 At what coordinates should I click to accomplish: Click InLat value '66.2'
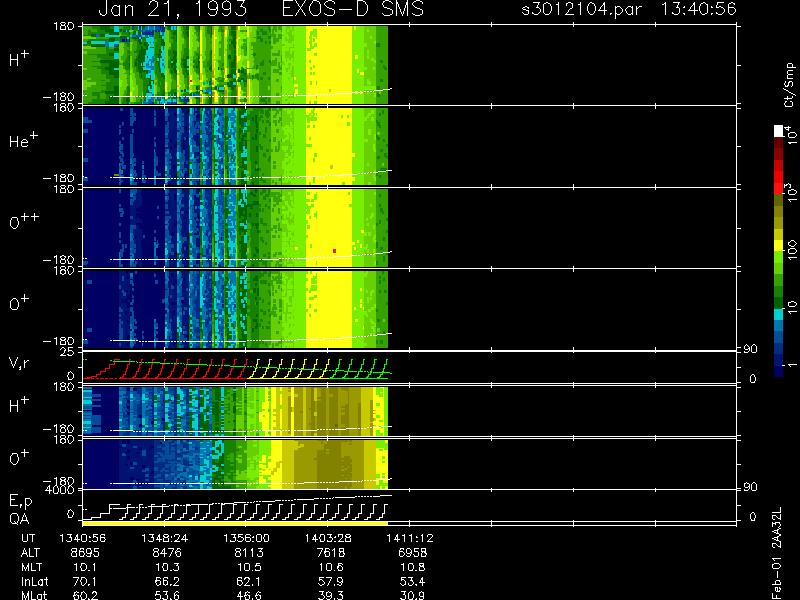tap(167, 581)
